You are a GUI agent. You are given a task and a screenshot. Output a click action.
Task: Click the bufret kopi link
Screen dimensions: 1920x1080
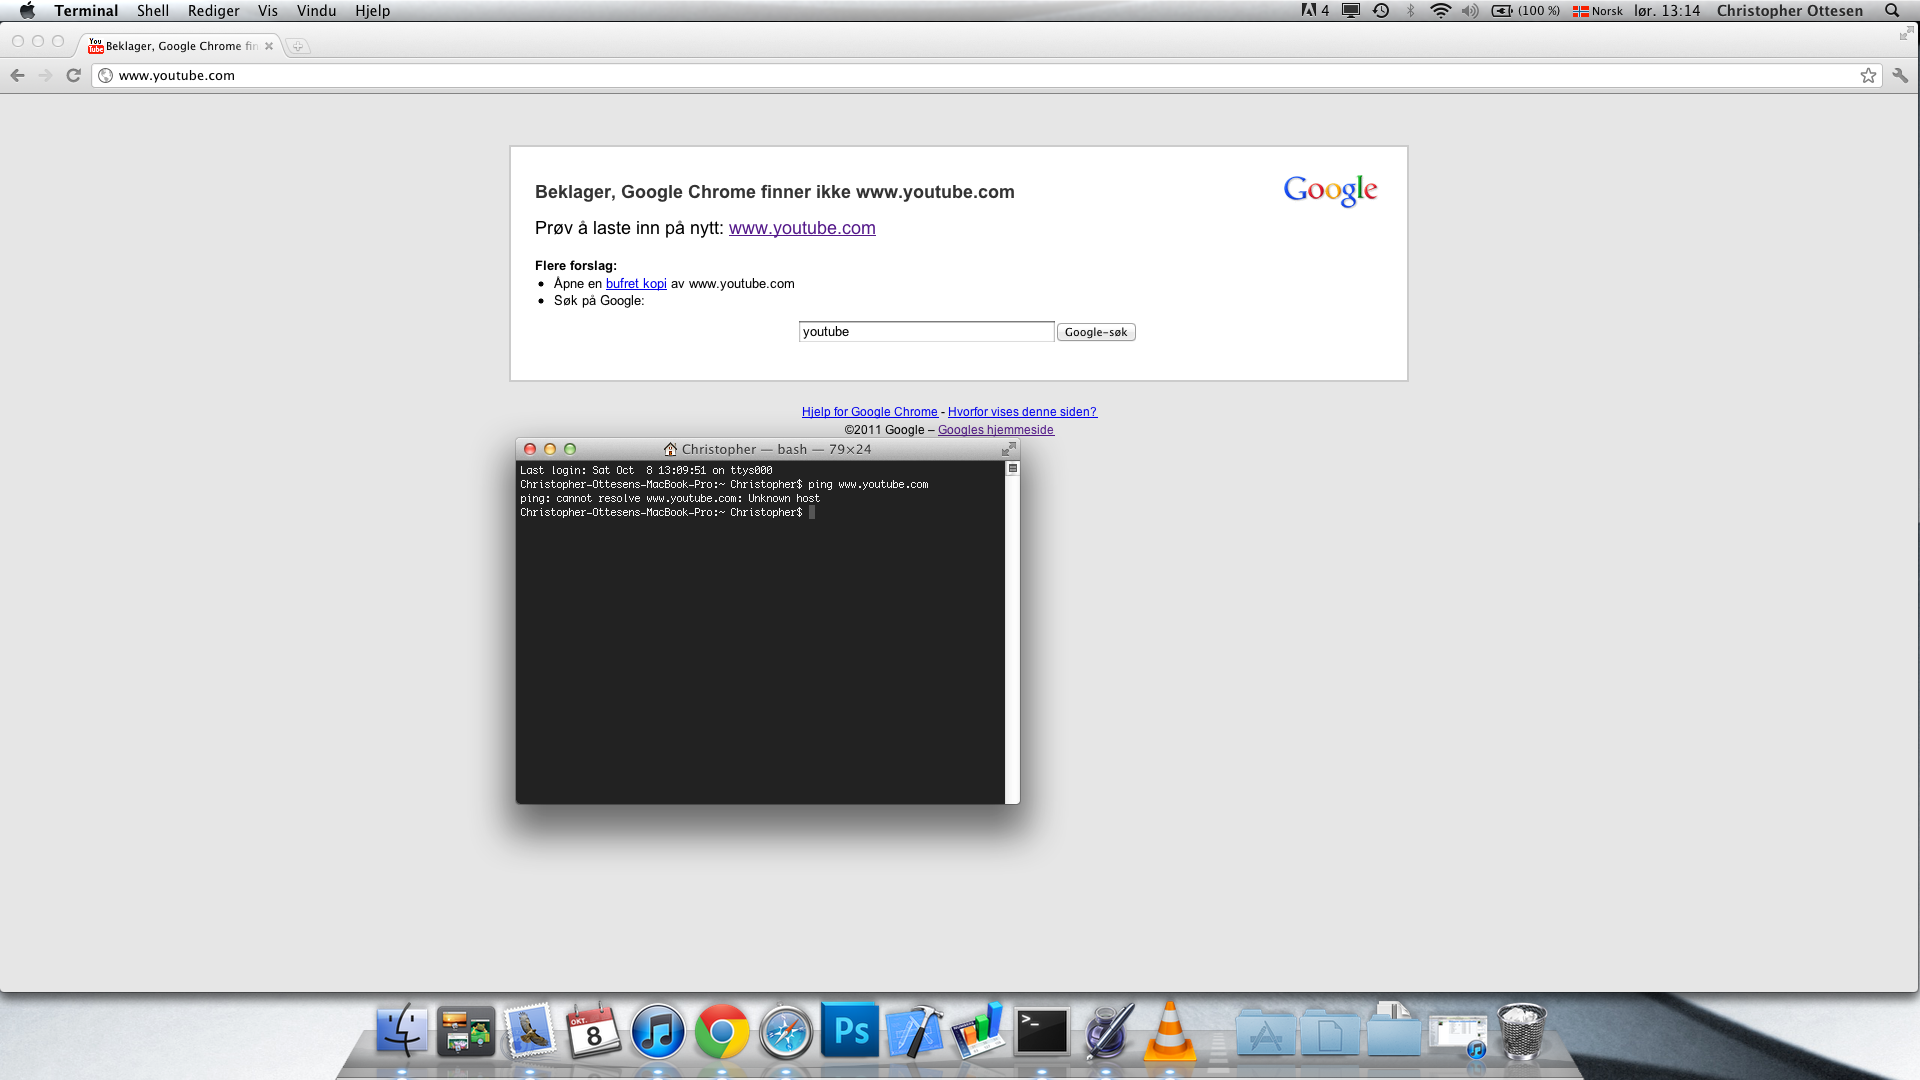tap(636, 284)
